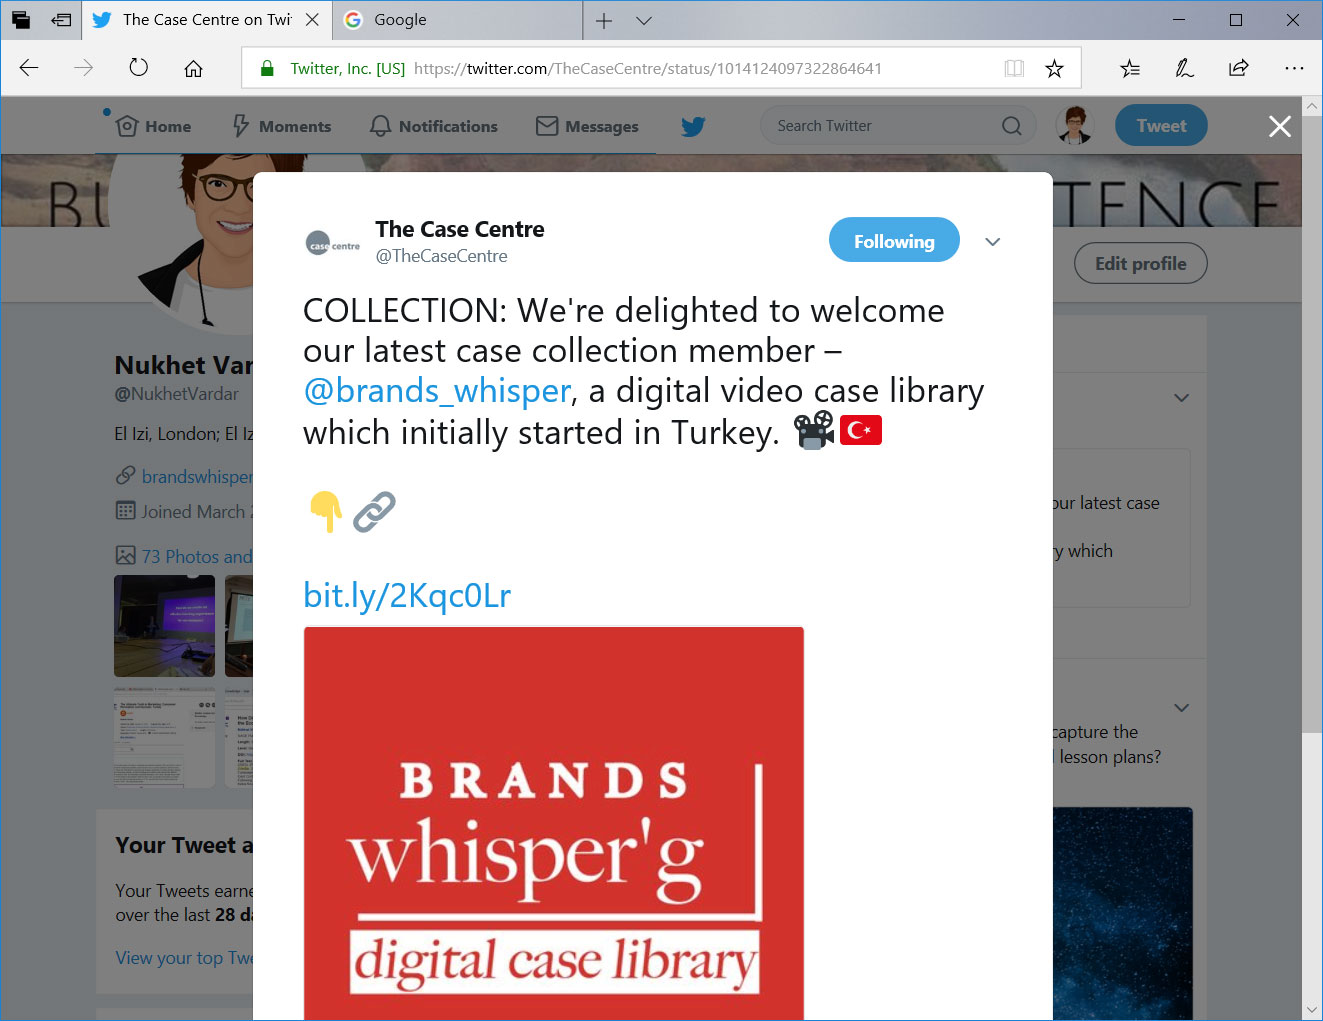
Task: Close the tweet overlay with the X icon
Action: click(x=1279, y=126)
